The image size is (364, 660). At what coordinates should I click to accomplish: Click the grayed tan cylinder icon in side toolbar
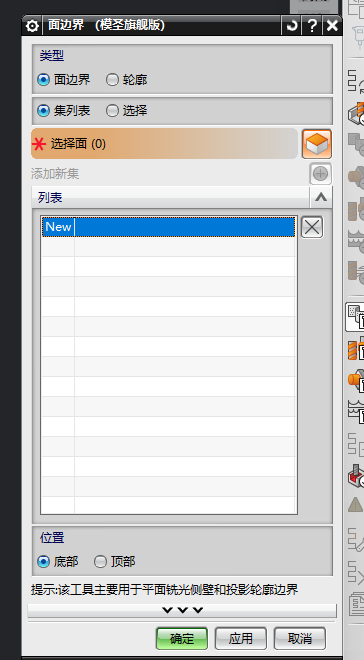pyautogui.click(x=356, y=176)
